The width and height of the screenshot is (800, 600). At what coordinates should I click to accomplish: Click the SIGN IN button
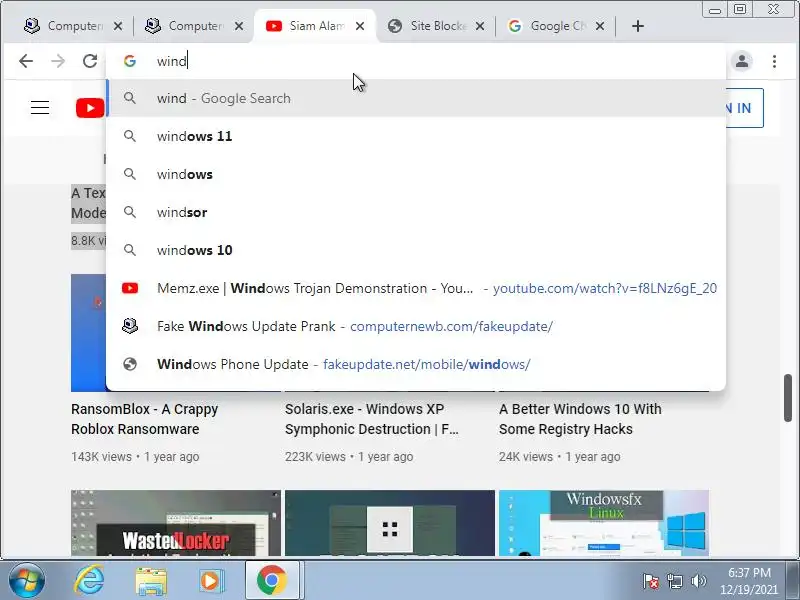tap(744, 108)
